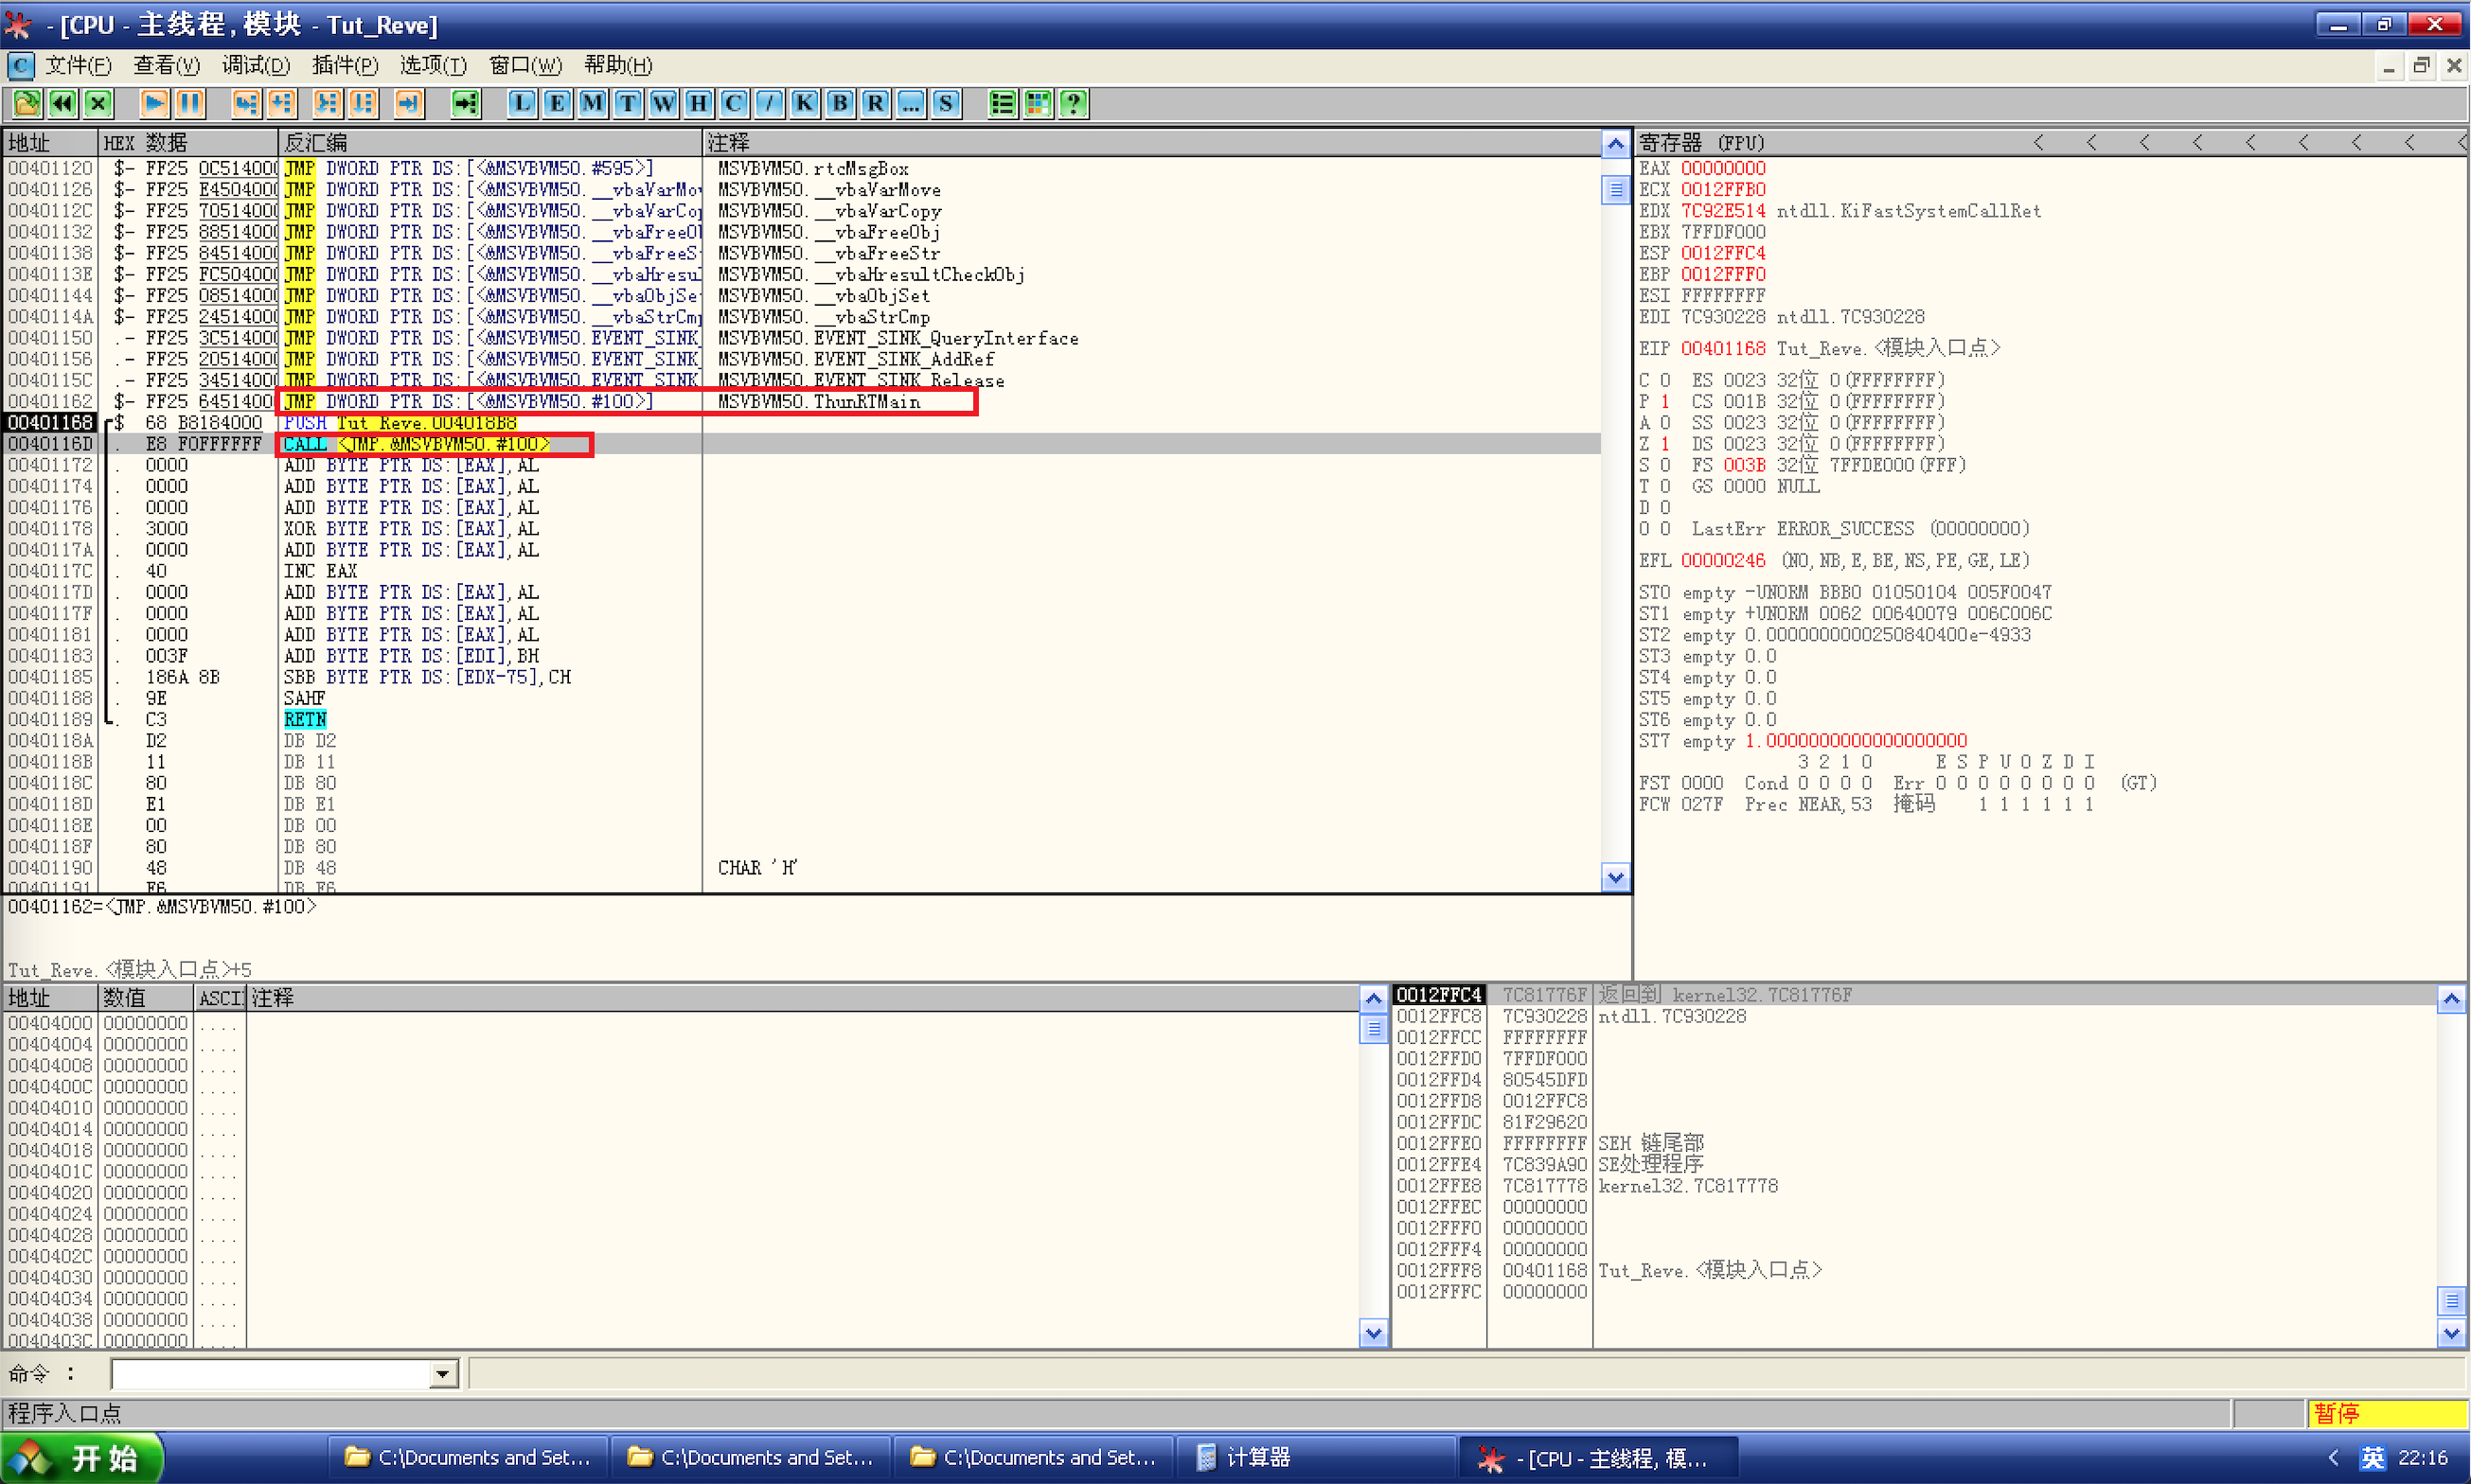
Task: Toggle the C flag value in registers
Action: (x=1665, y=380)
